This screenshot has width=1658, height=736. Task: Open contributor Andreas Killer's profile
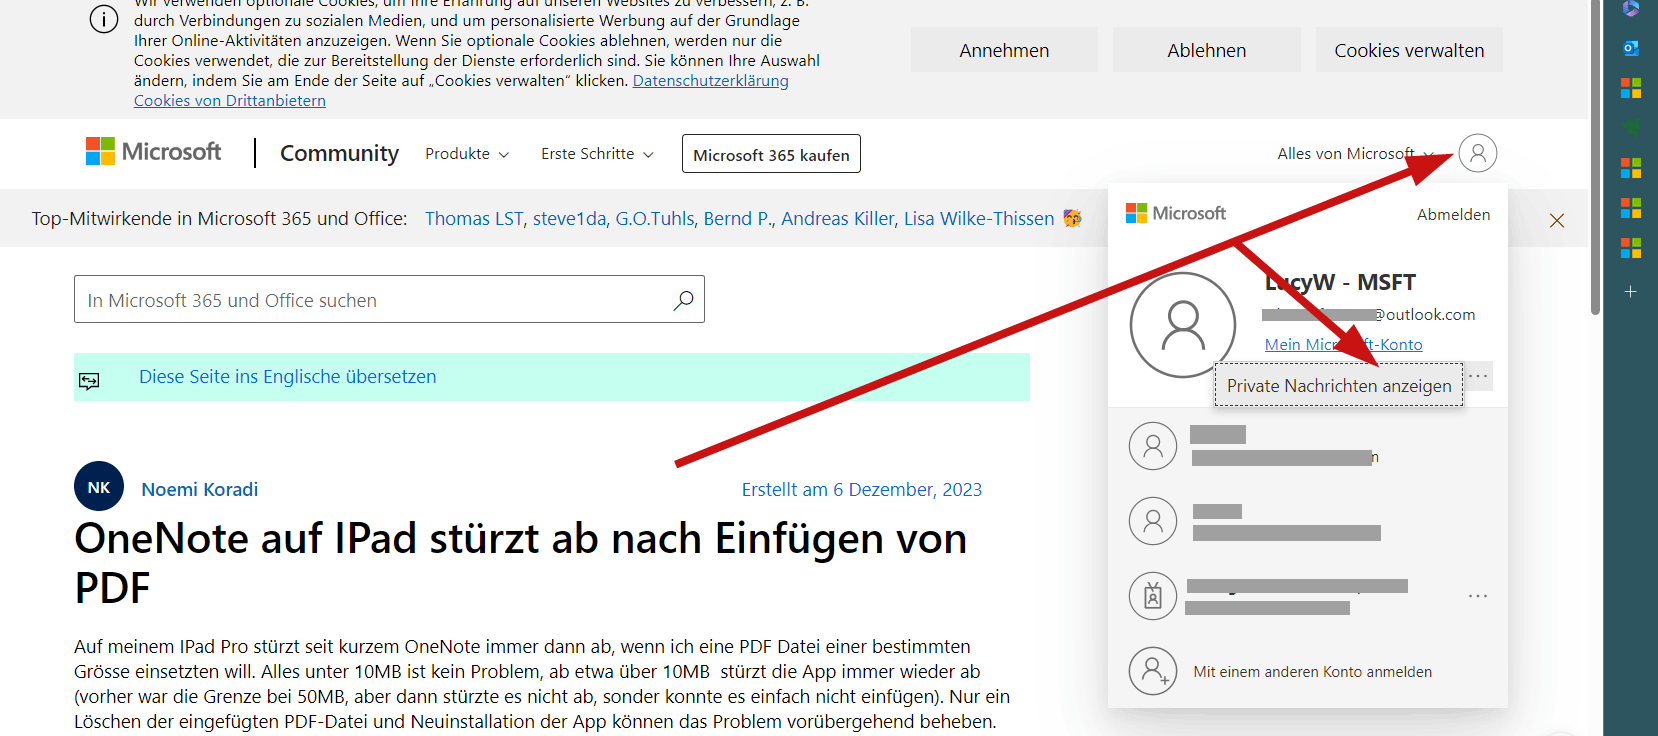pyautogui.click(x=838, y=218)
